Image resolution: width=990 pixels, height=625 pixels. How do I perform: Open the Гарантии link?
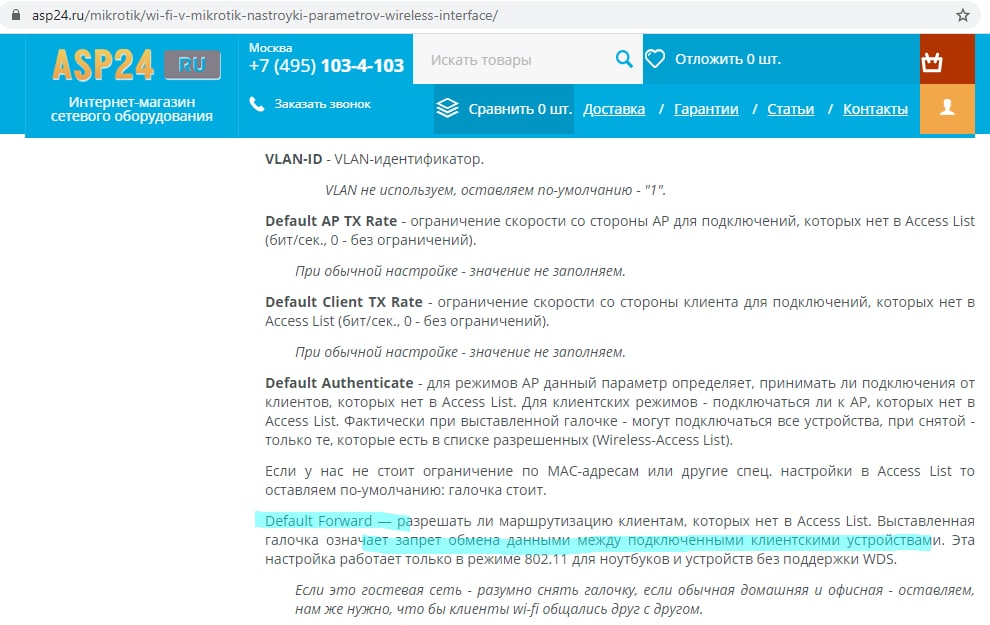706,109
